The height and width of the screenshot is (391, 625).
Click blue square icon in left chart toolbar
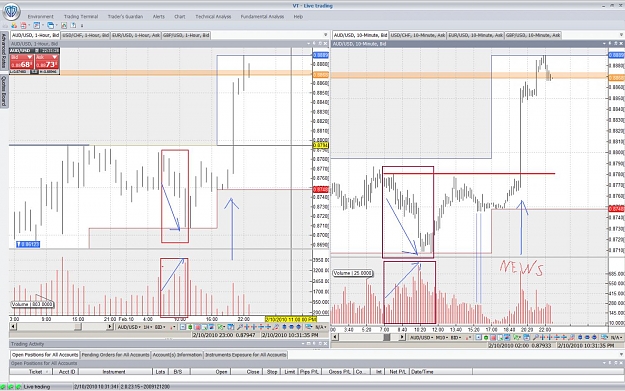[183, 327]
